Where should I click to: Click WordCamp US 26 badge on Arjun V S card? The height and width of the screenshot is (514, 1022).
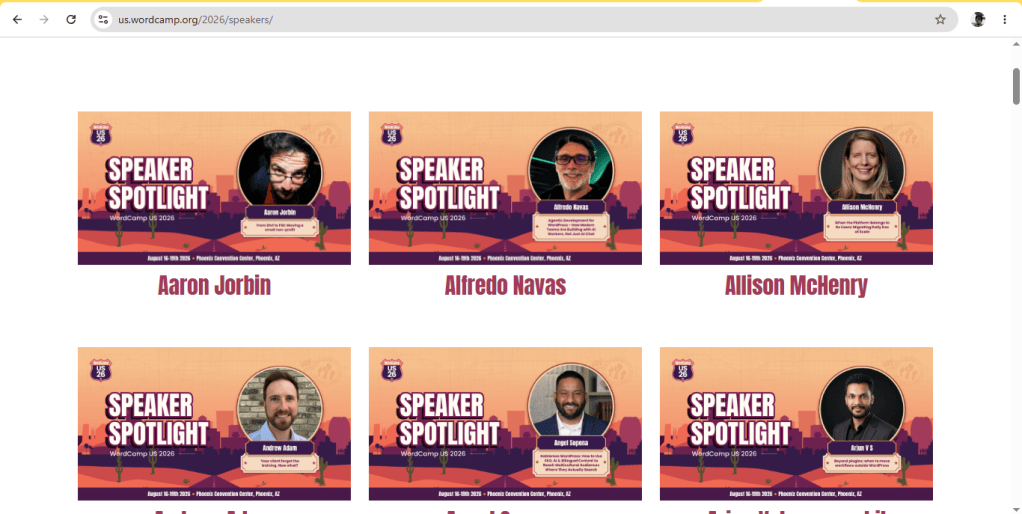click(x=682, y=370)
